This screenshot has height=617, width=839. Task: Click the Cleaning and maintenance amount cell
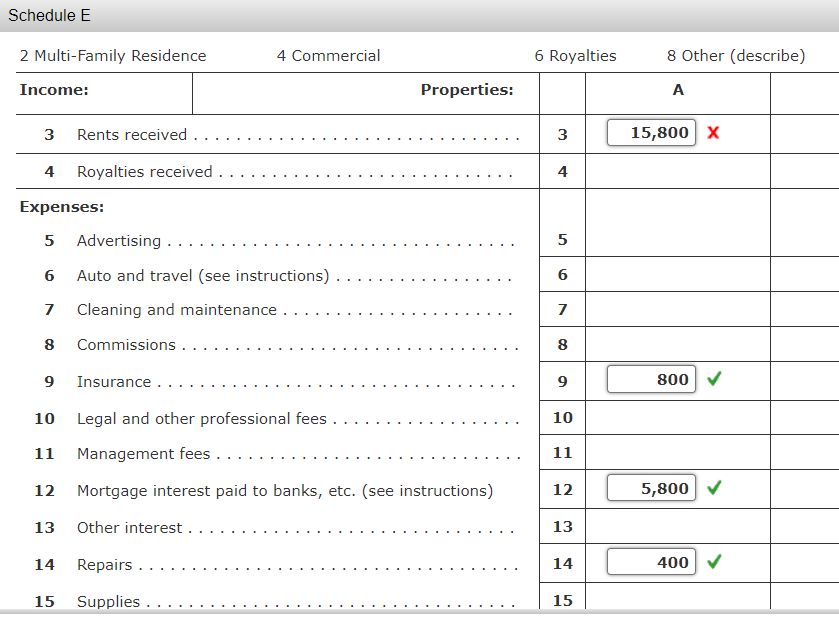tap(678, 309)
